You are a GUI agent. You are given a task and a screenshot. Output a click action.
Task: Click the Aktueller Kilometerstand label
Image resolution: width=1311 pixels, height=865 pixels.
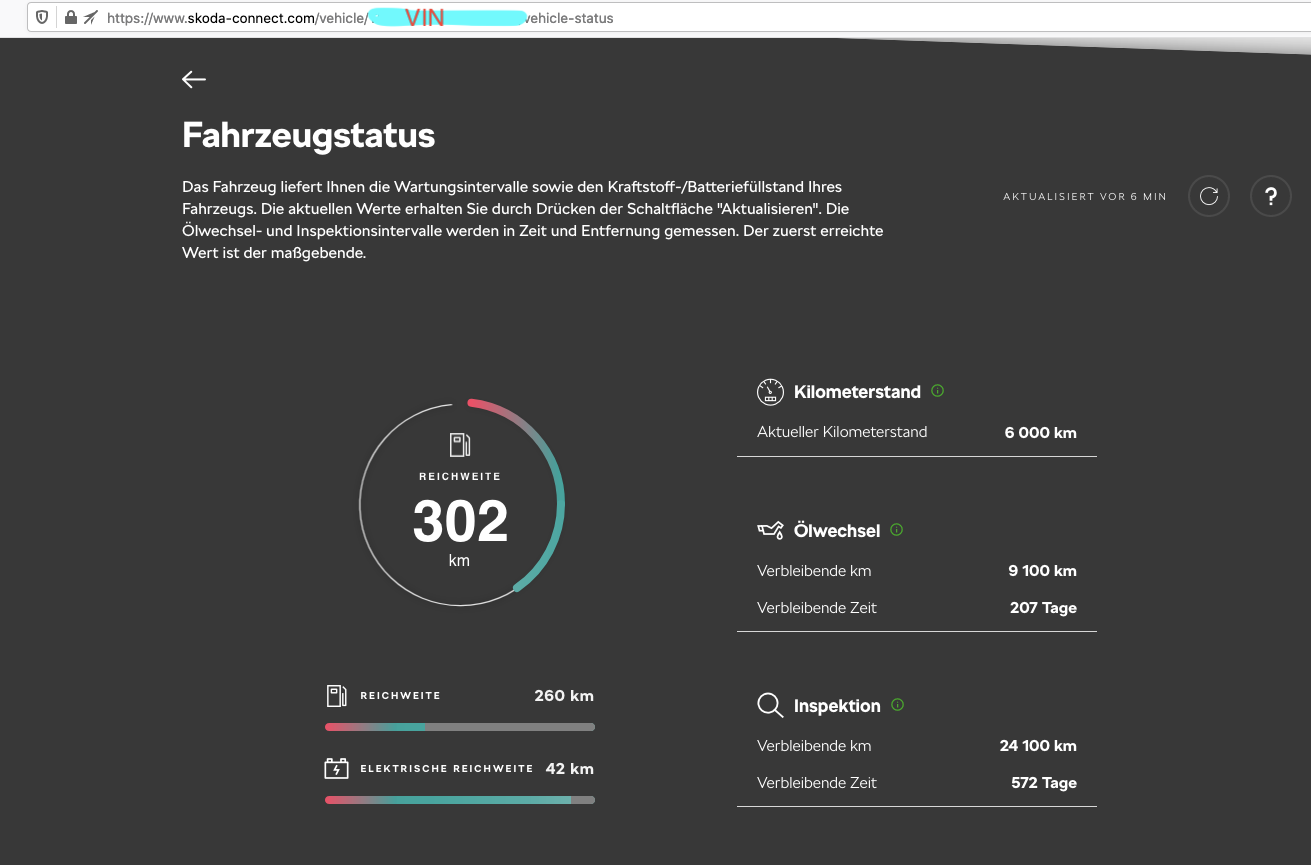click(x=842, y=433)
